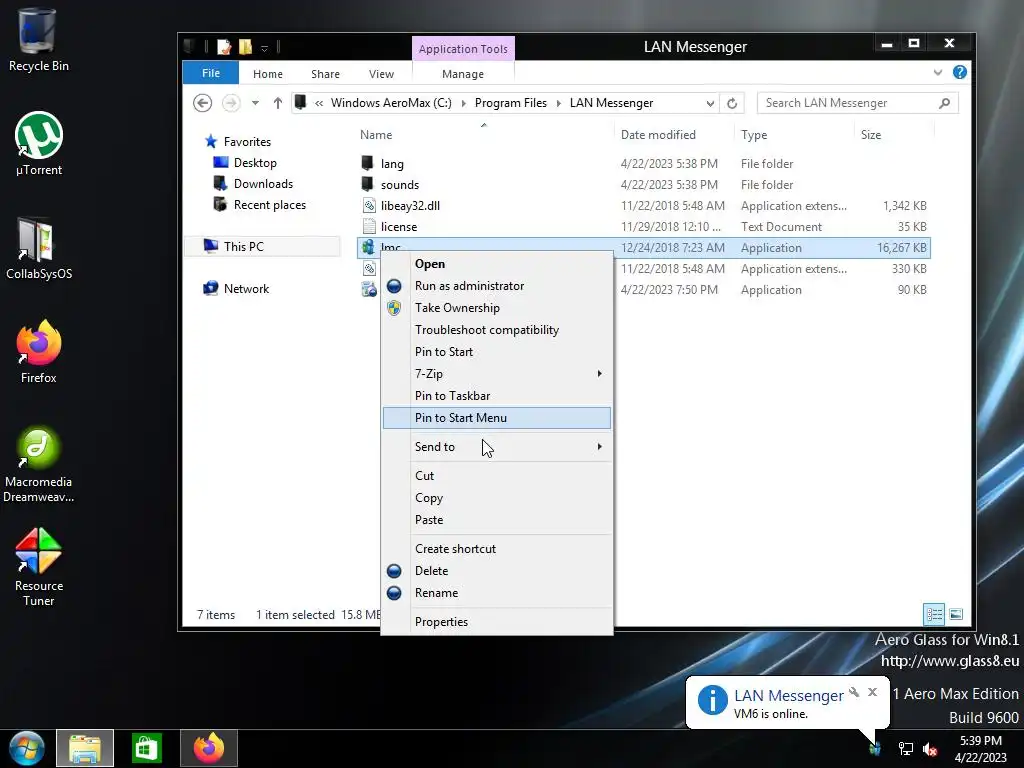1024x768 pixels.
Task: Select Create shortcut menu entry
Action: [x=497, y=549]
